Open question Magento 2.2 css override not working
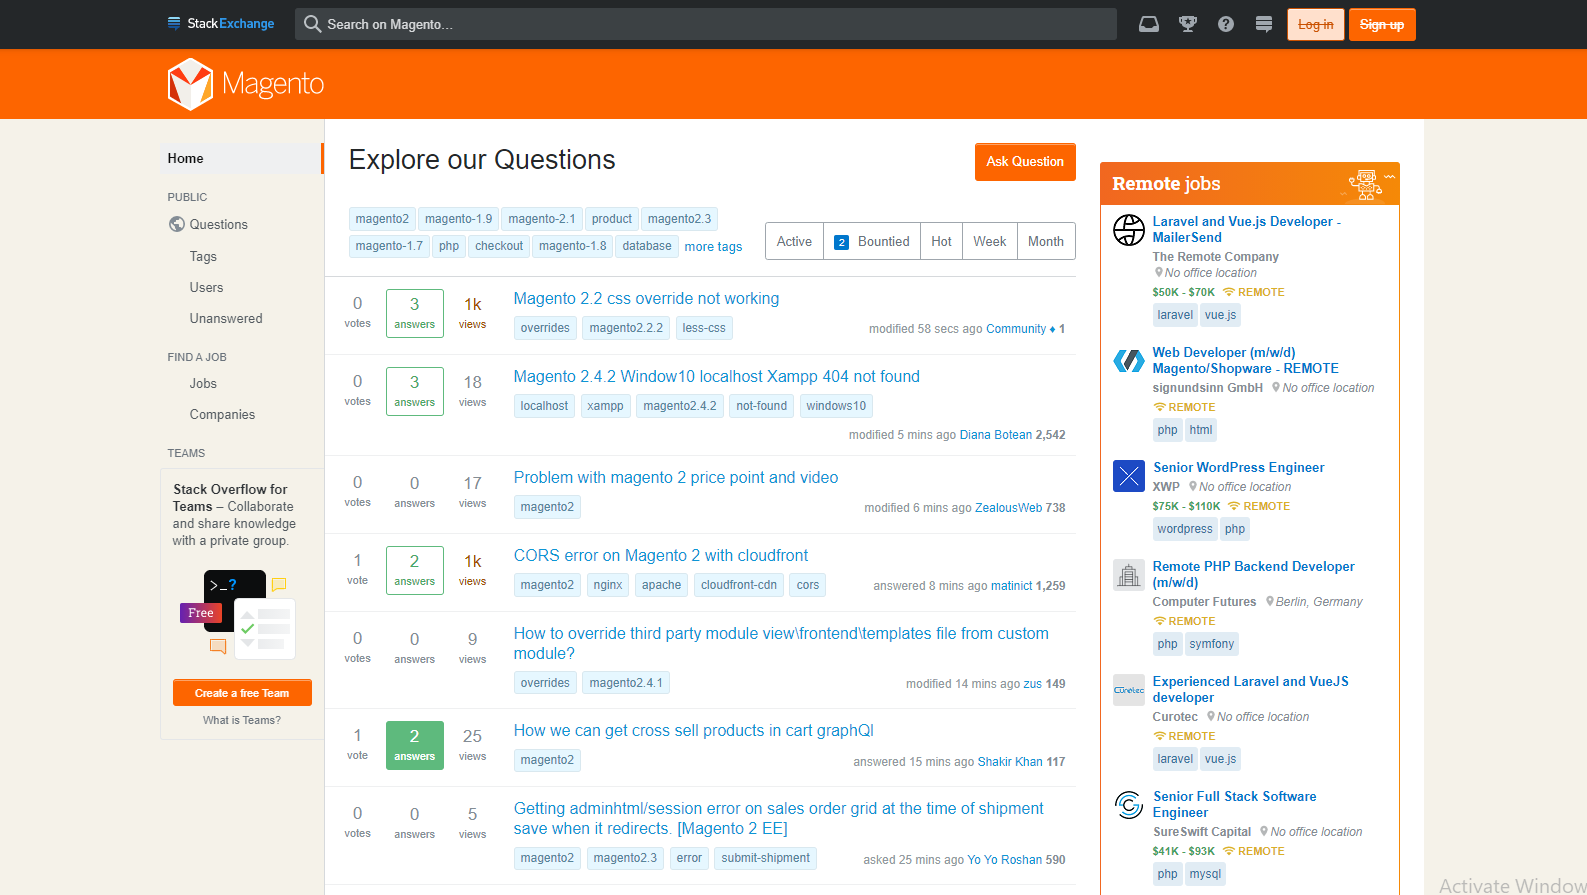Image resolution: width=1587 pixels, height=895 pixels. click(x=646, y=299)
